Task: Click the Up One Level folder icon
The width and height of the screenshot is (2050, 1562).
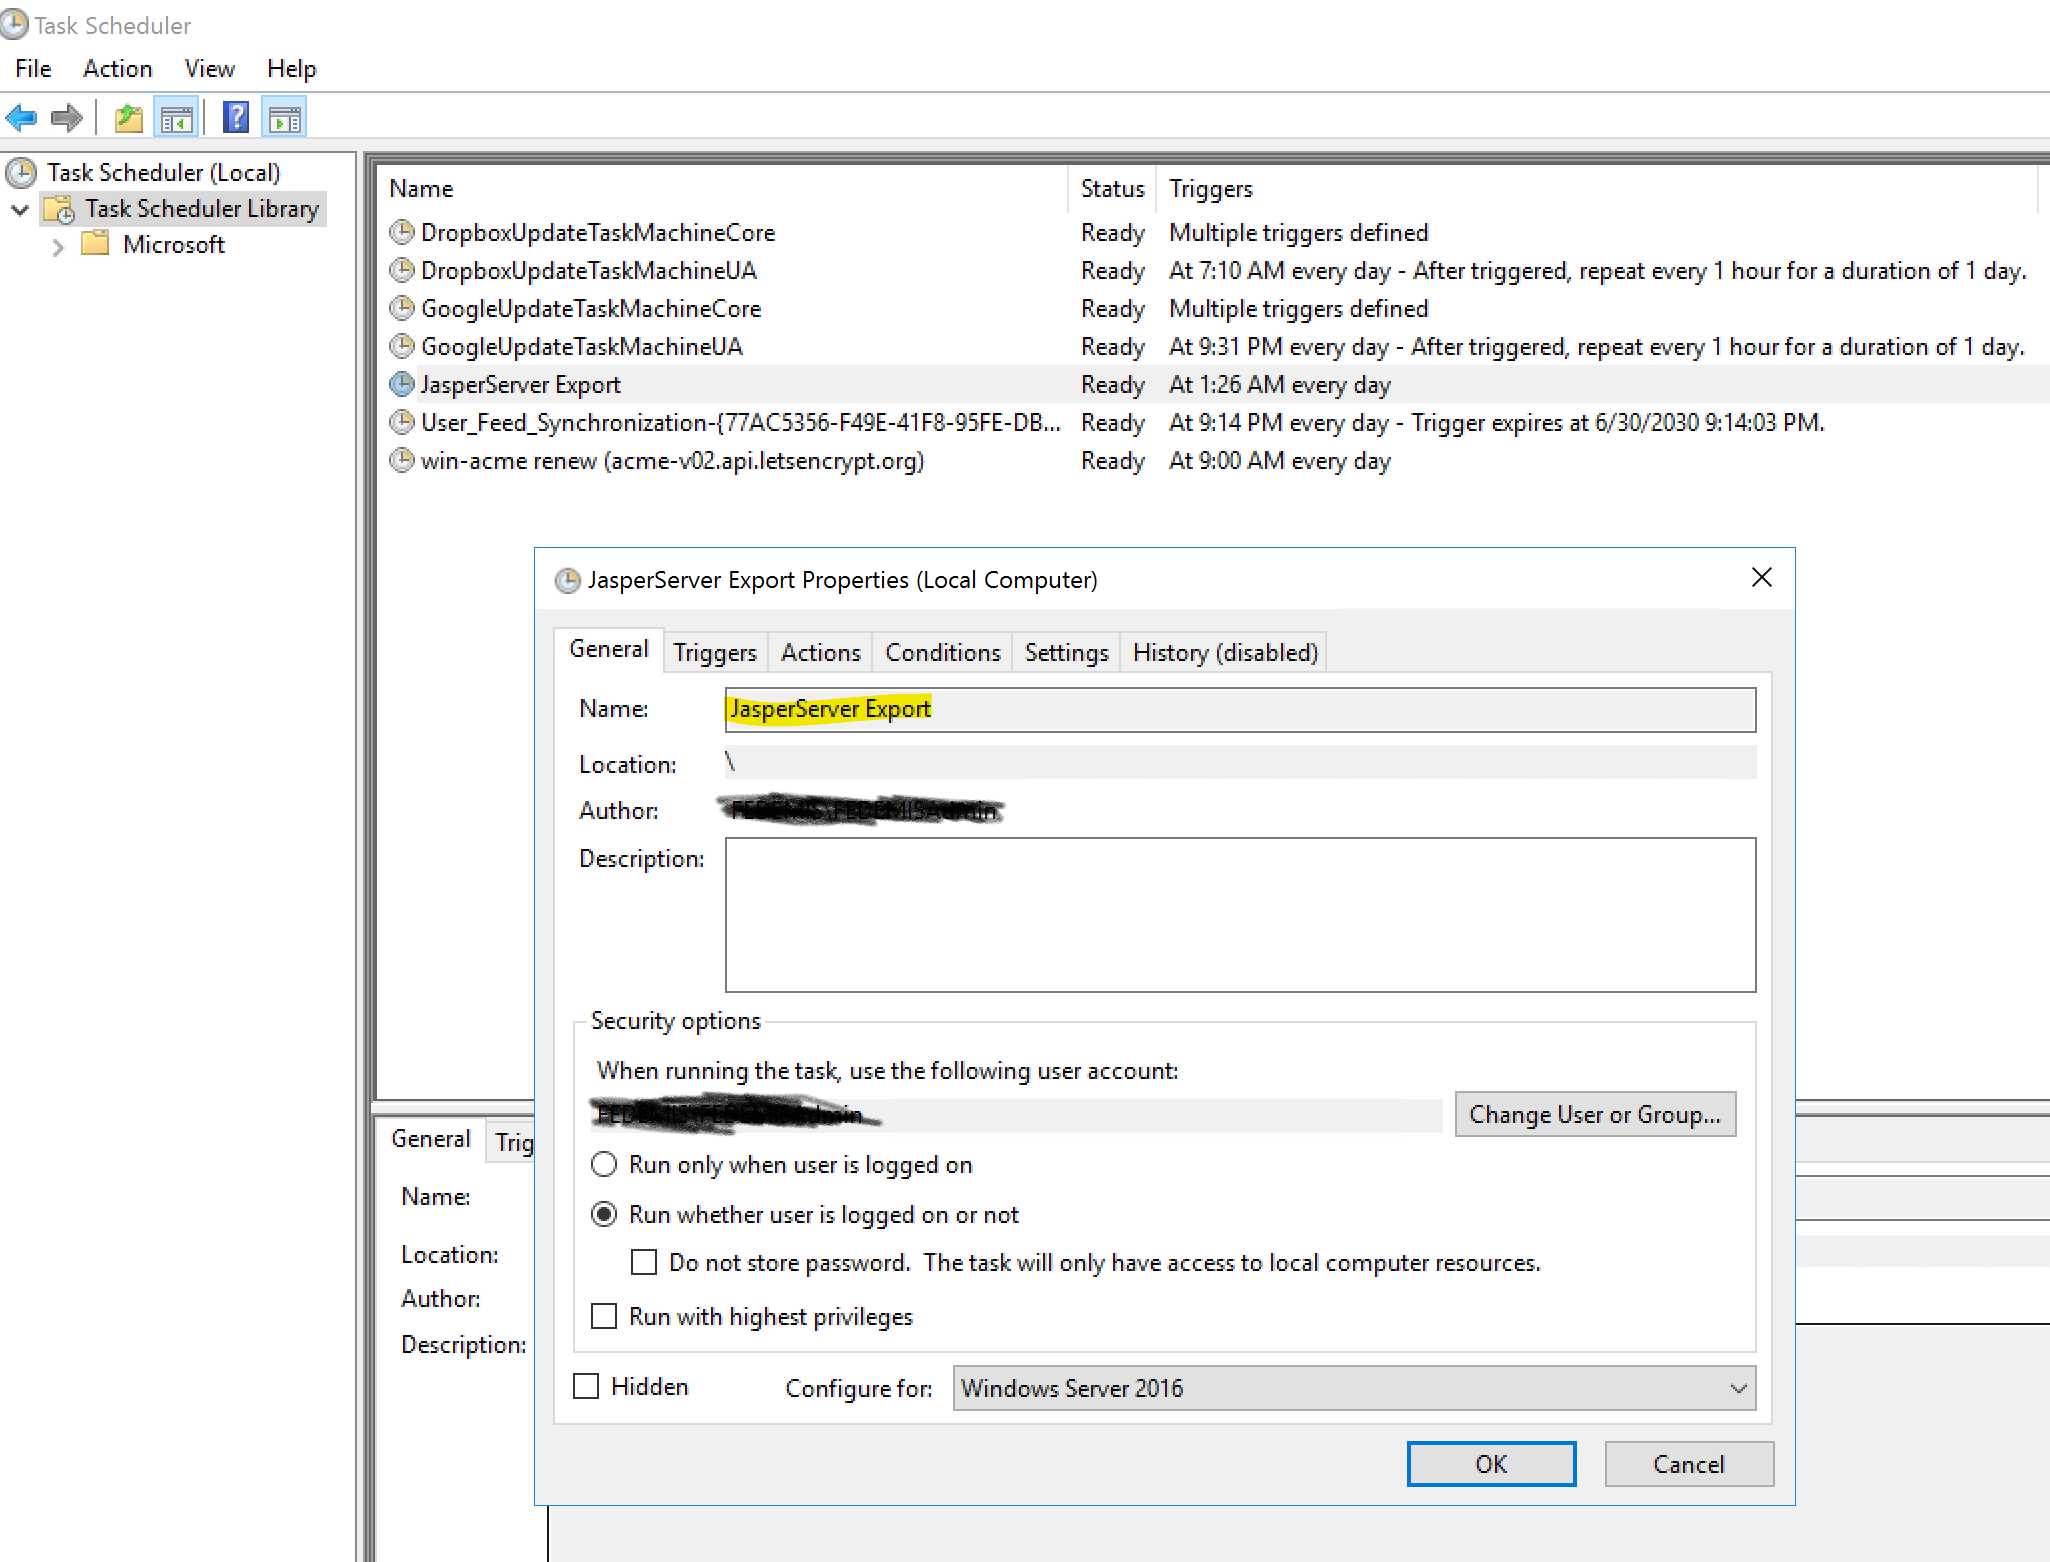Action: pyautogui.click(x=128, y=118)
